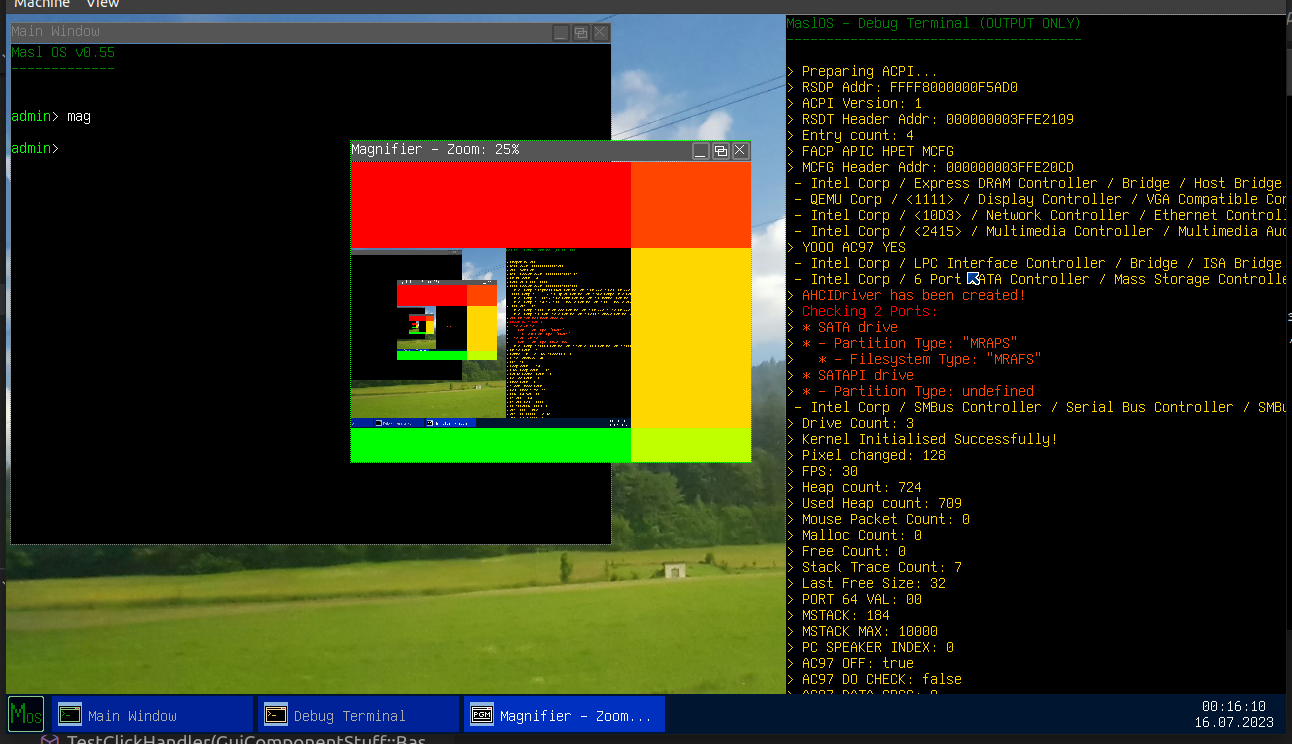Click the 'QEMU Corp / <1111>' device line
The height and width of the screenshot is (744, 1292).
[1040, 199]
